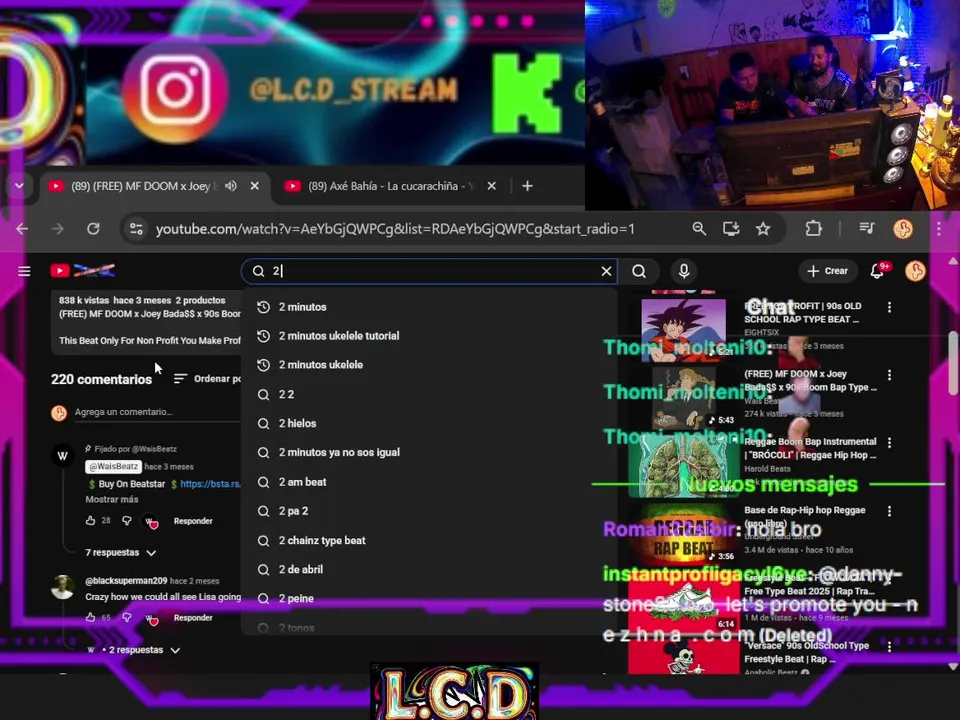Open more options for Reggae Boom Bap BRÓCOLI
Screen dimensions: 960x720
pyautogui.click(x=889, y=443)
